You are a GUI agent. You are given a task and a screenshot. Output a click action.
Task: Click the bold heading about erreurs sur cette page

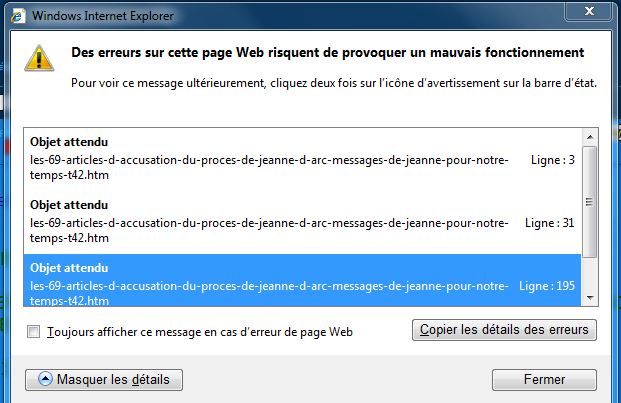(x=328, y=53)
